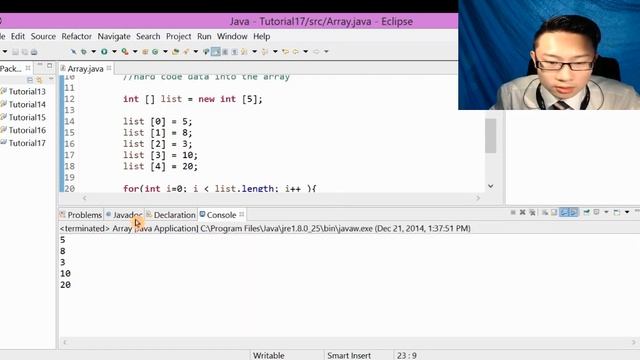Click the New Java Package icon
Screen dimensions: 640x360
(x=145, y=52)
